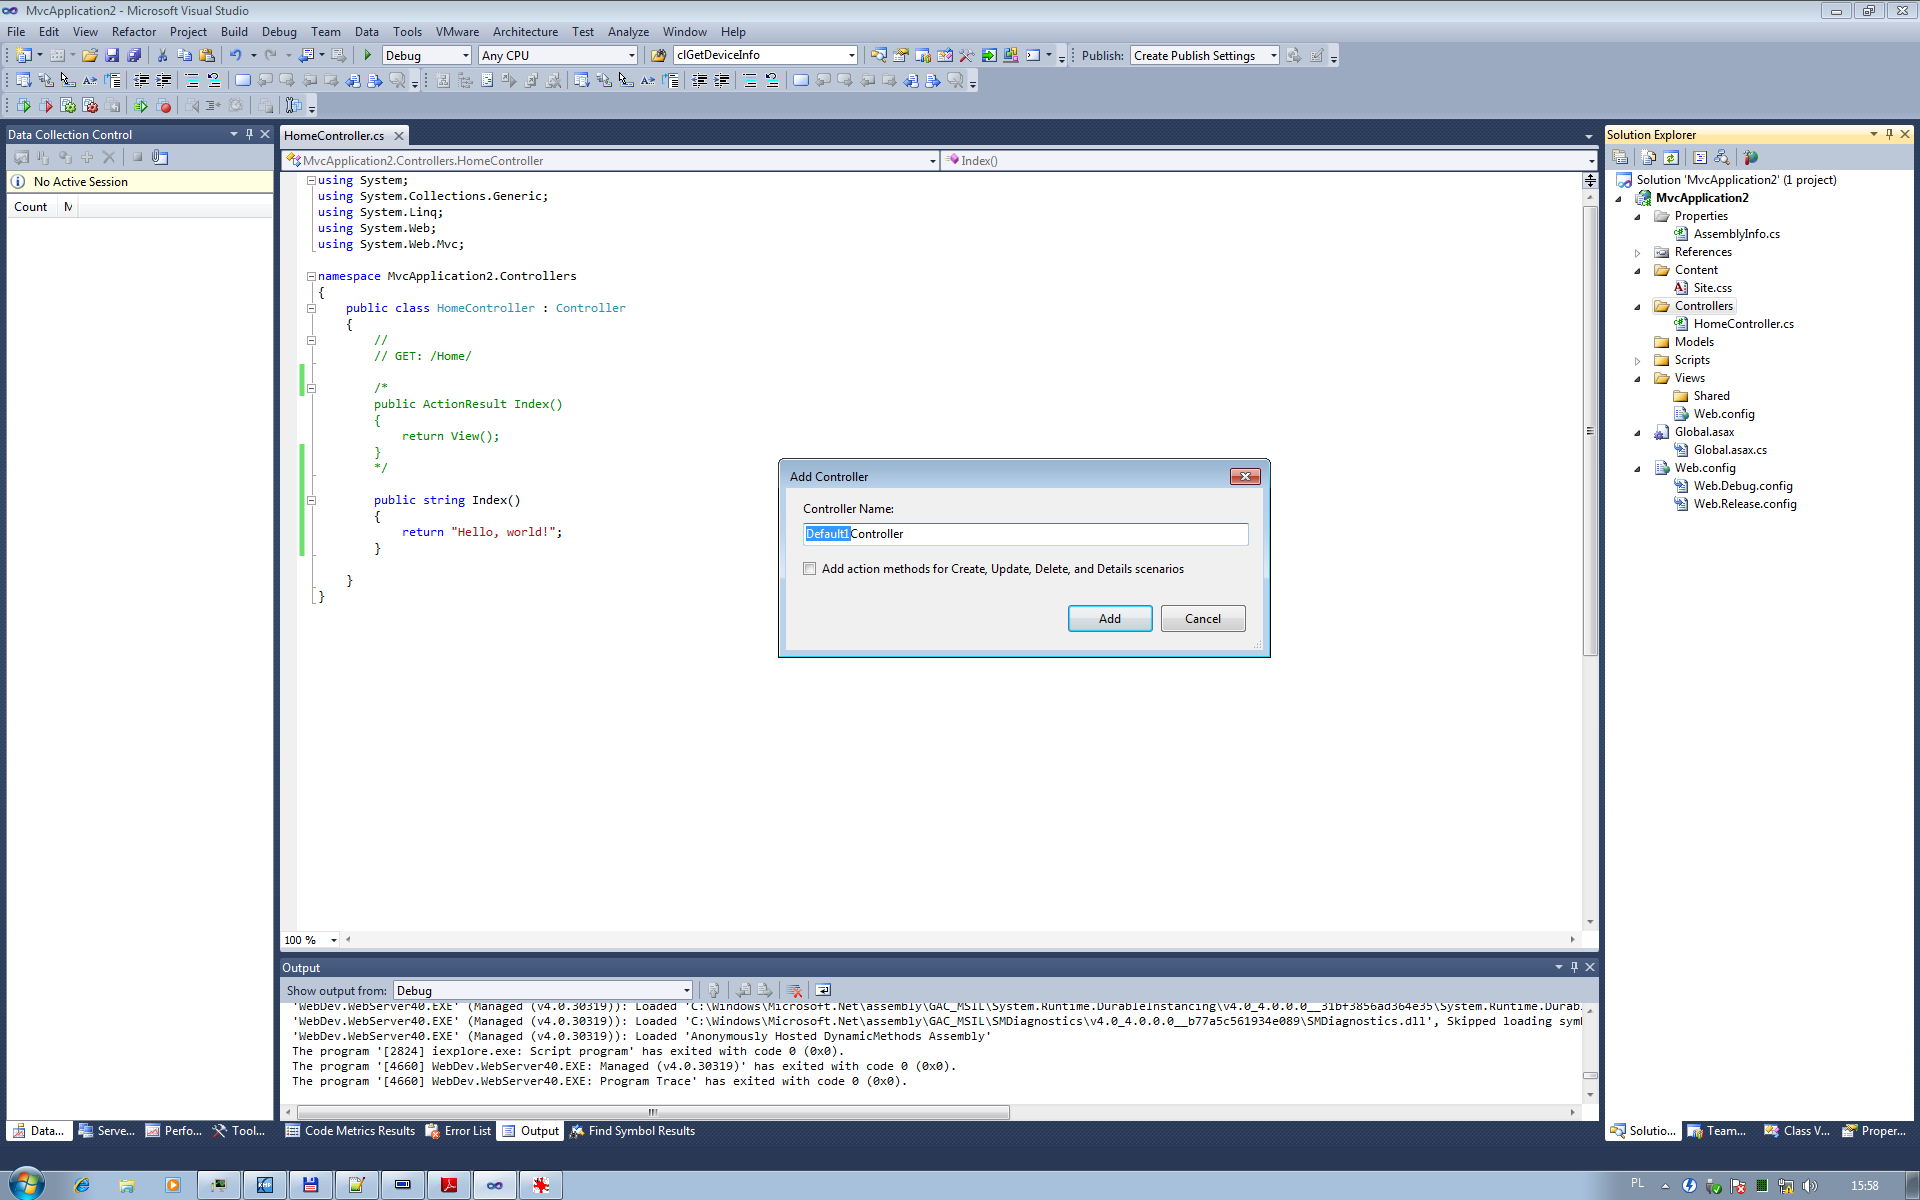Click the Output panel horizontal scrollbar thumb

pyautogui.click(x=653, y=1112)
